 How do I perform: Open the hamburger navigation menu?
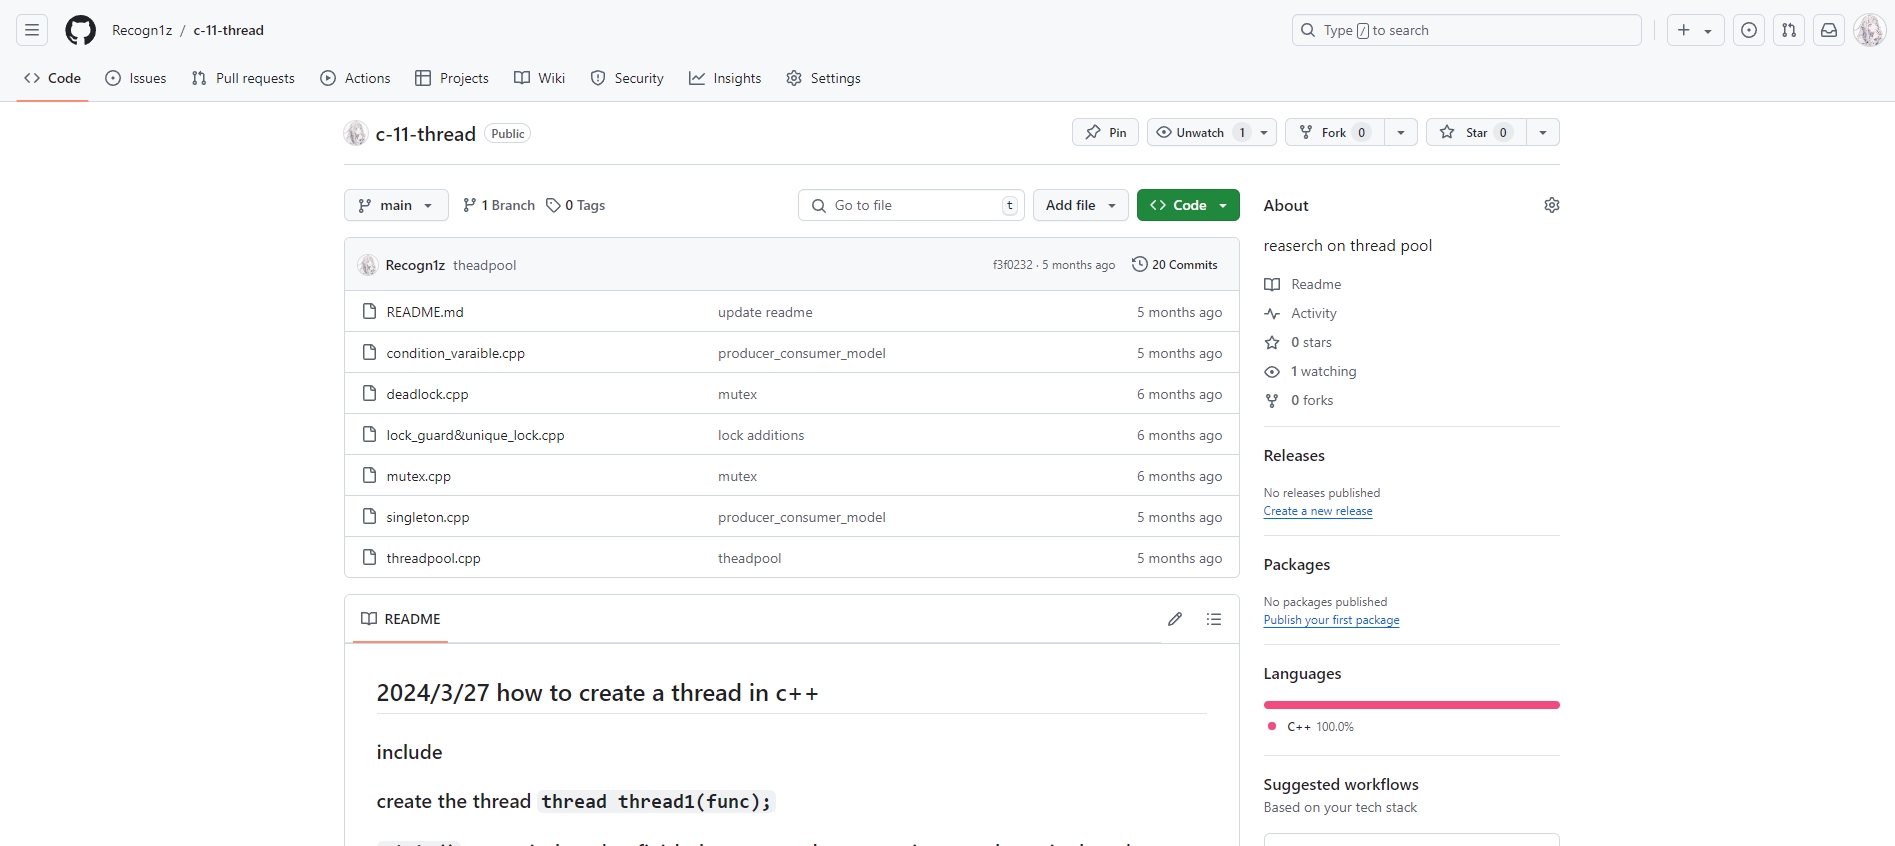point(32,30)
